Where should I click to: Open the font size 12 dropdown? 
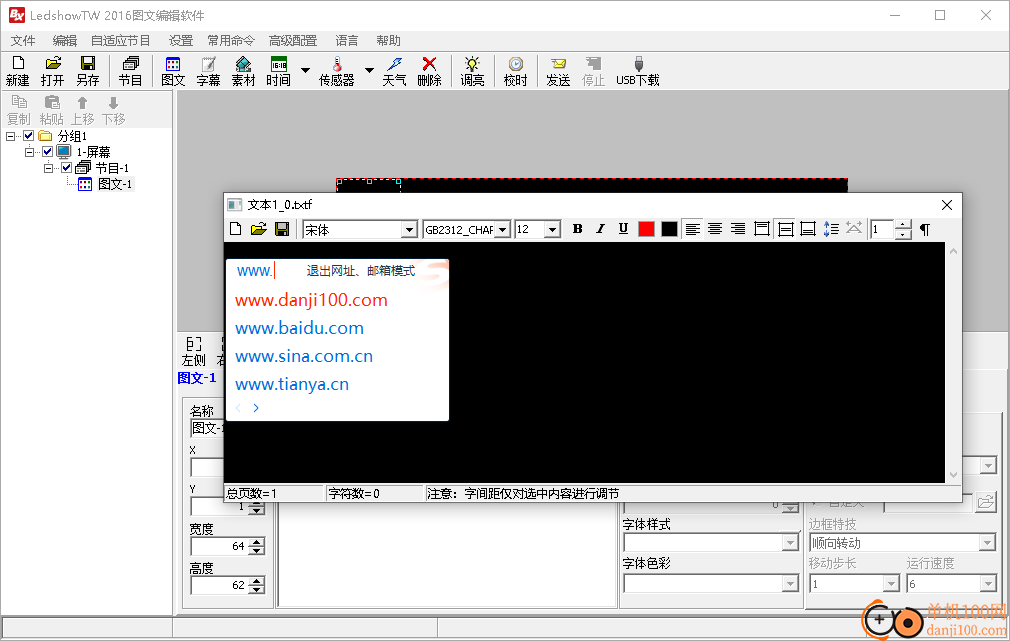[x=552, y=229]
